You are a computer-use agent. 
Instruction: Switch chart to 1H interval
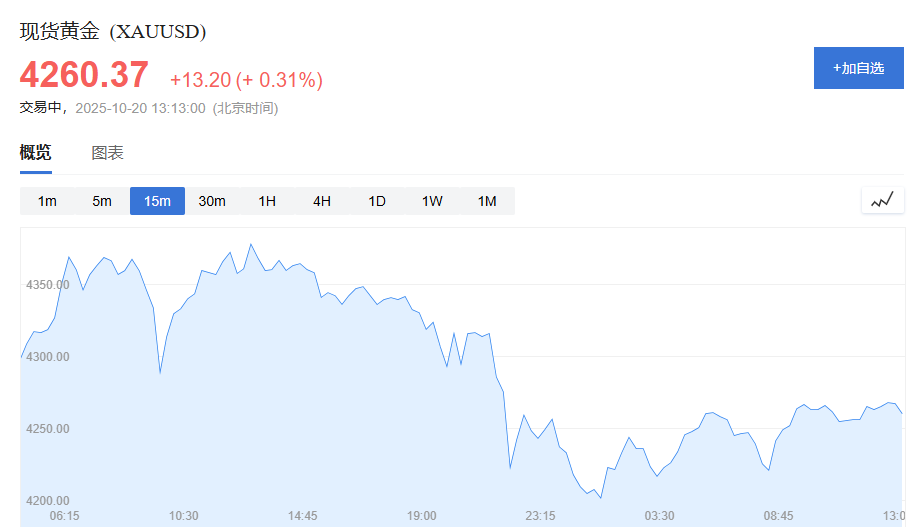[x=267, y=201]
